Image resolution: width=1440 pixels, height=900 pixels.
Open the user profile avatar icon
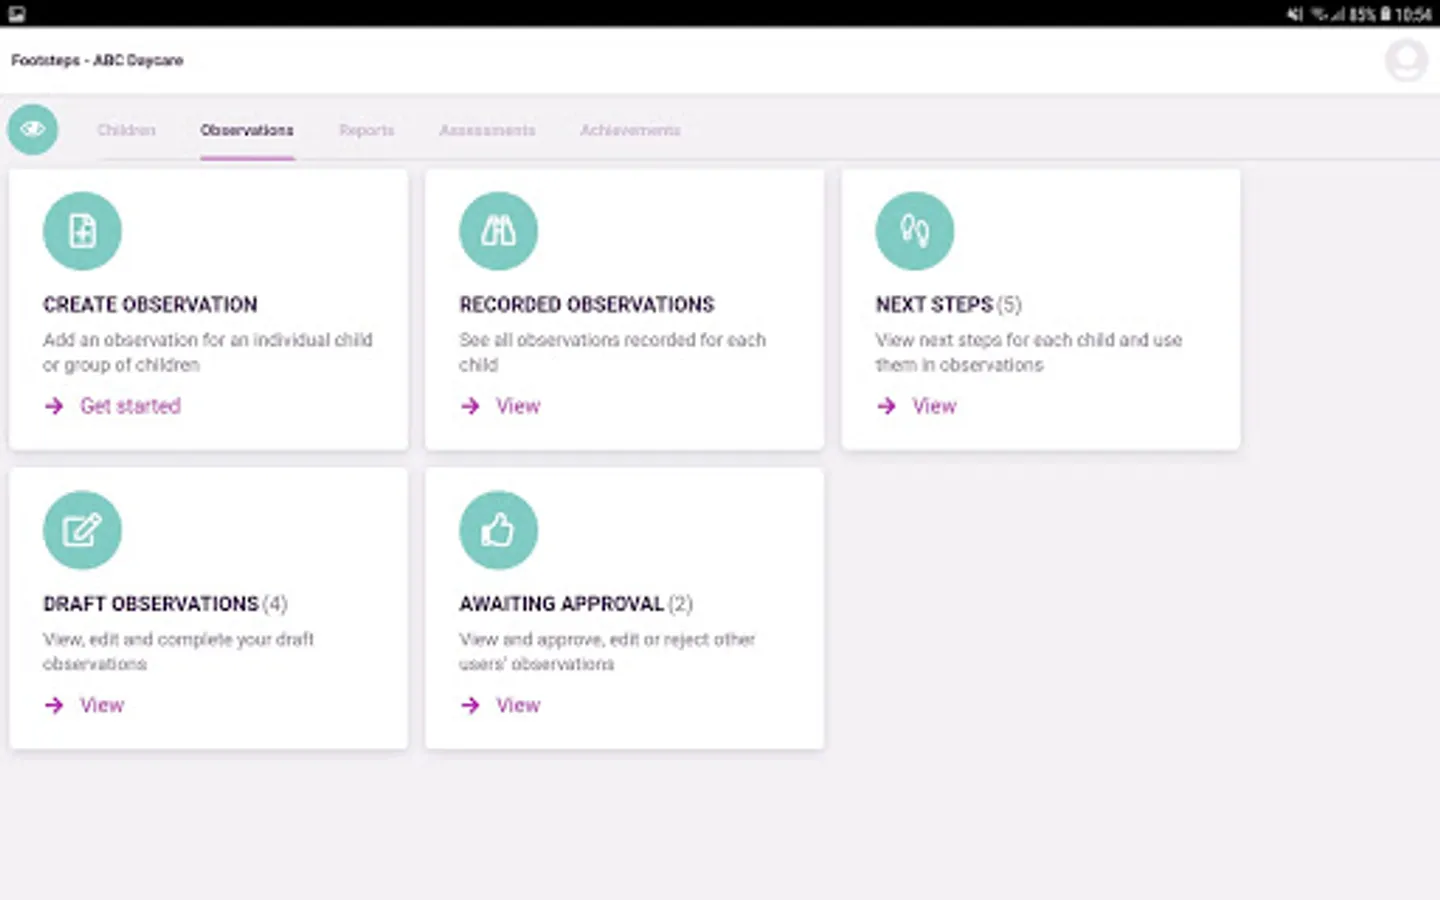click(x=1406, y=61)
